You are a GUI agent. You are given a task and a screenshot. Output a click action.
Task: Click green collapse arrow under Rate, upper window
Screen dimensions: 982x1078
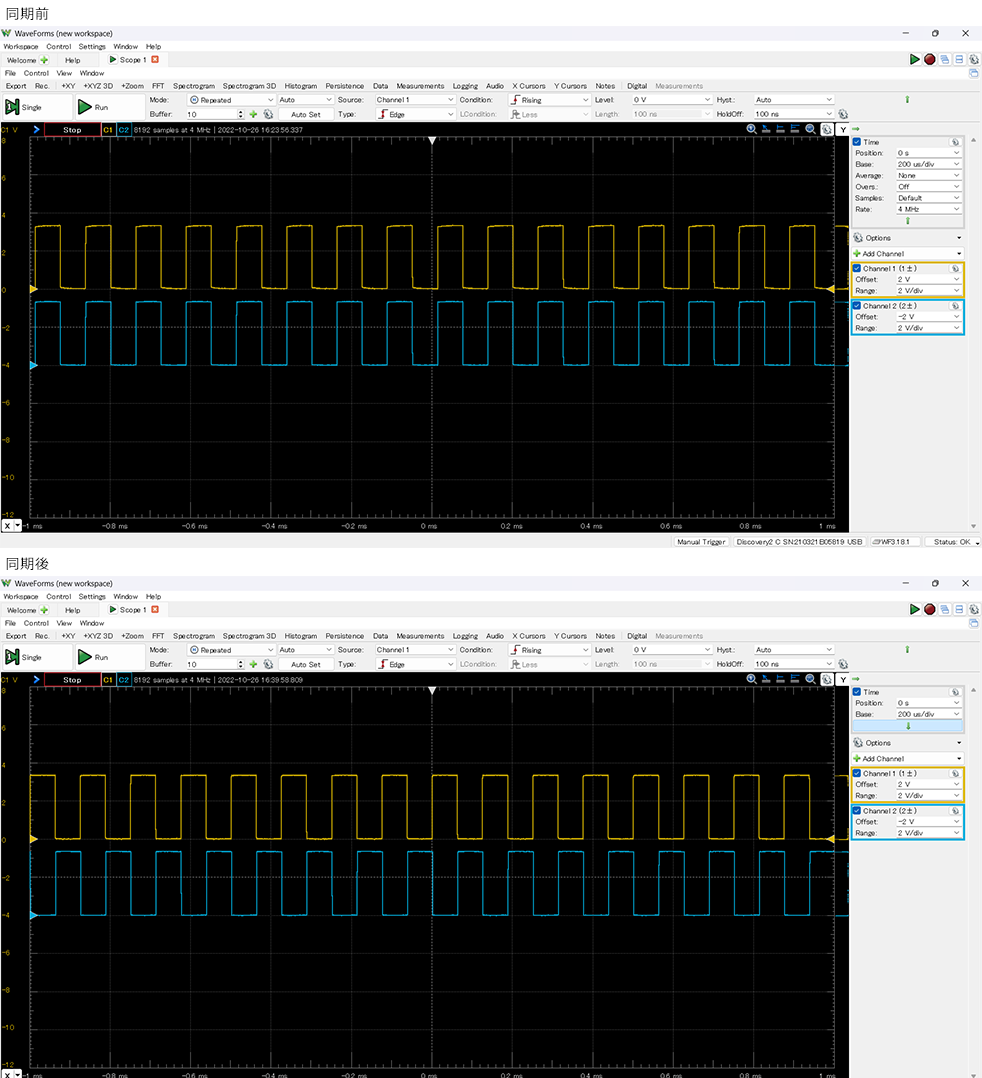pos(908,221)
